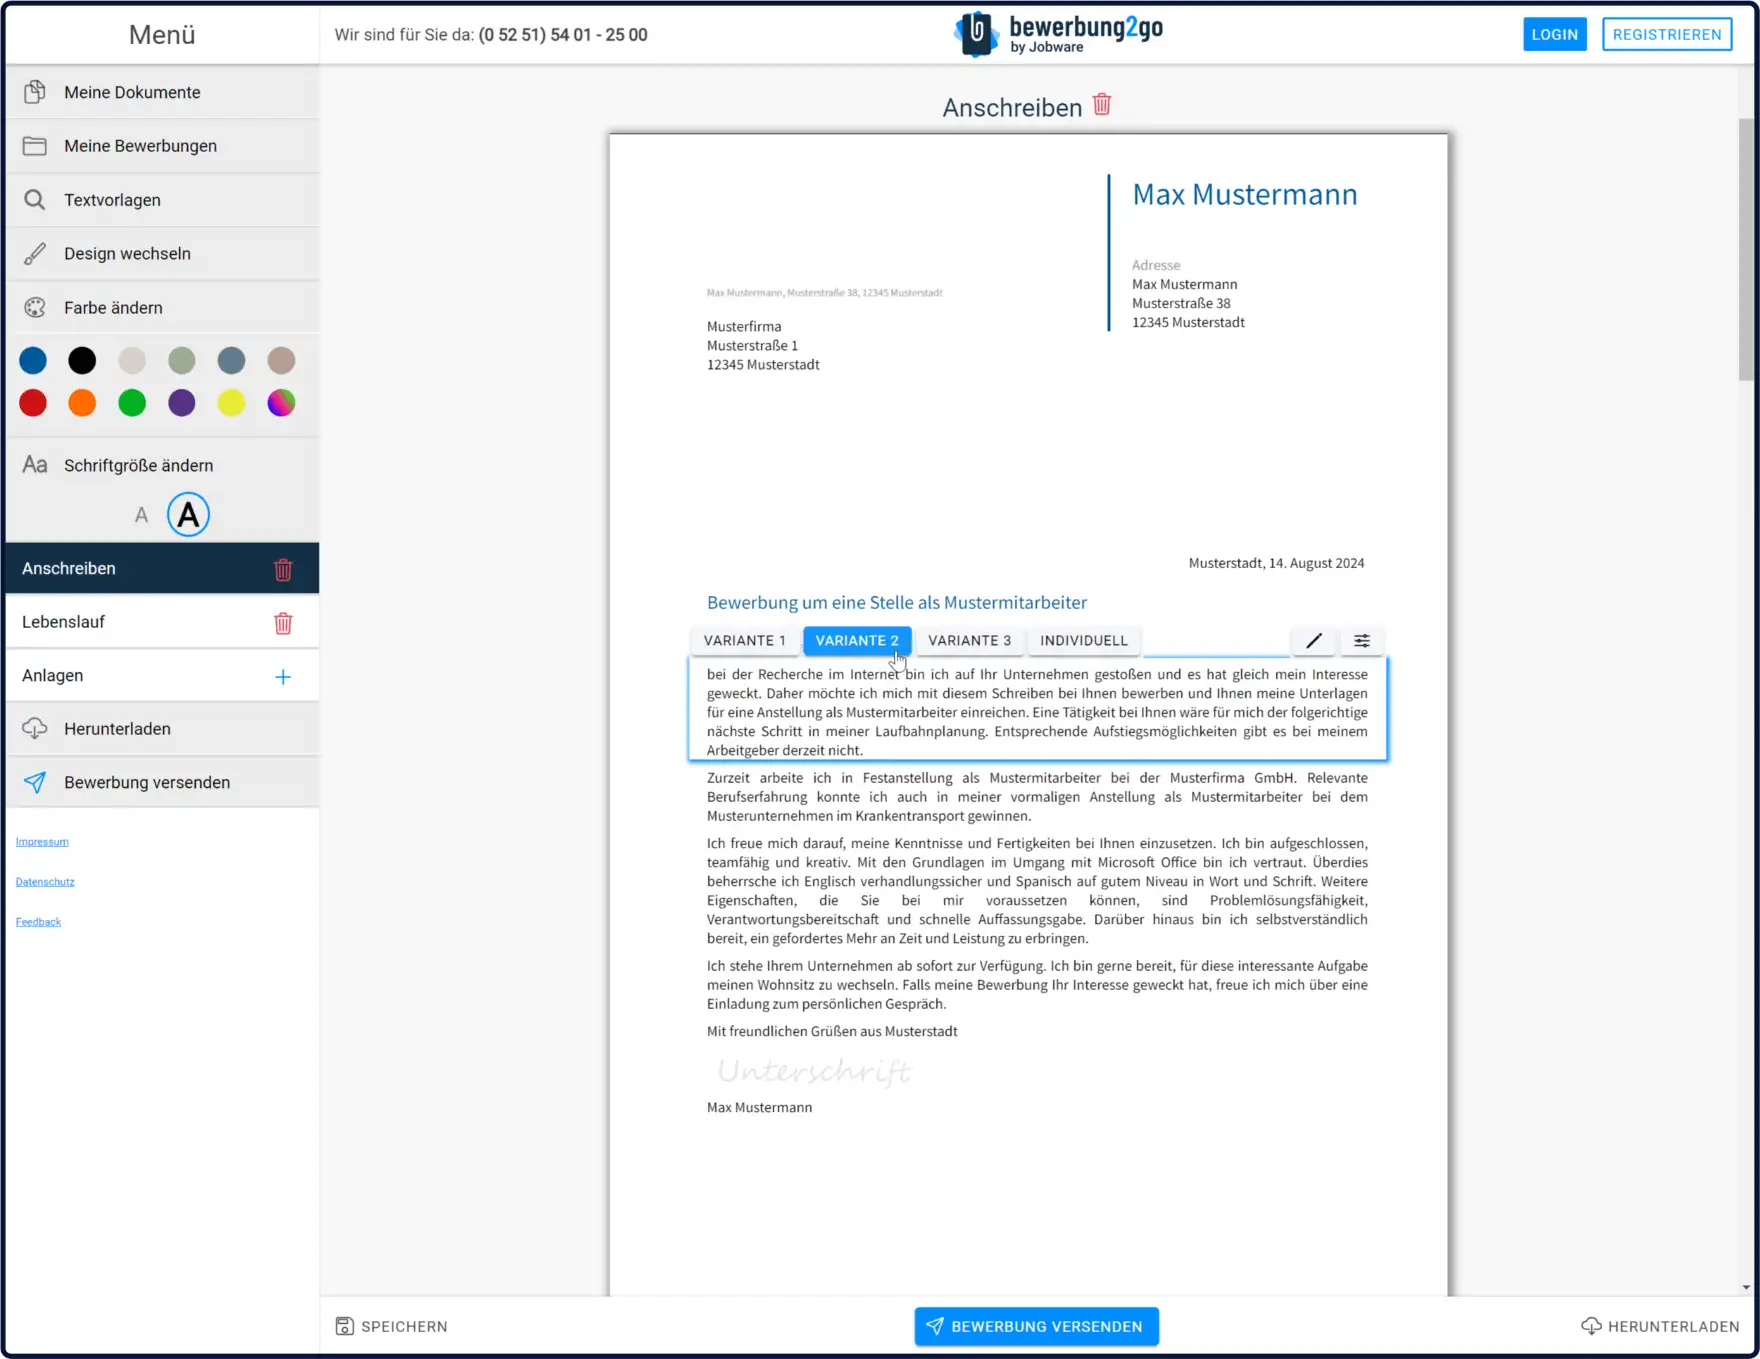Select the orange color swatch
1760x1359 pixels.
(82, 403)
